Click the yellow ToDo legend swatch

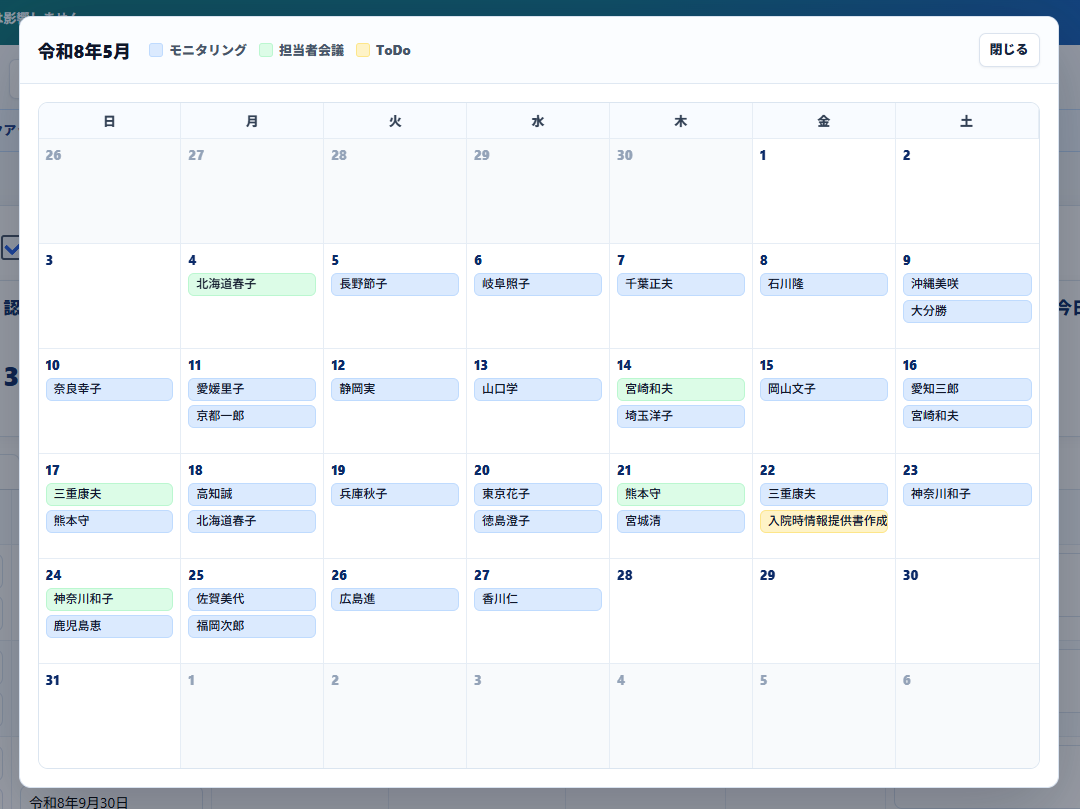pyautogui.click(x=363, y=50)
